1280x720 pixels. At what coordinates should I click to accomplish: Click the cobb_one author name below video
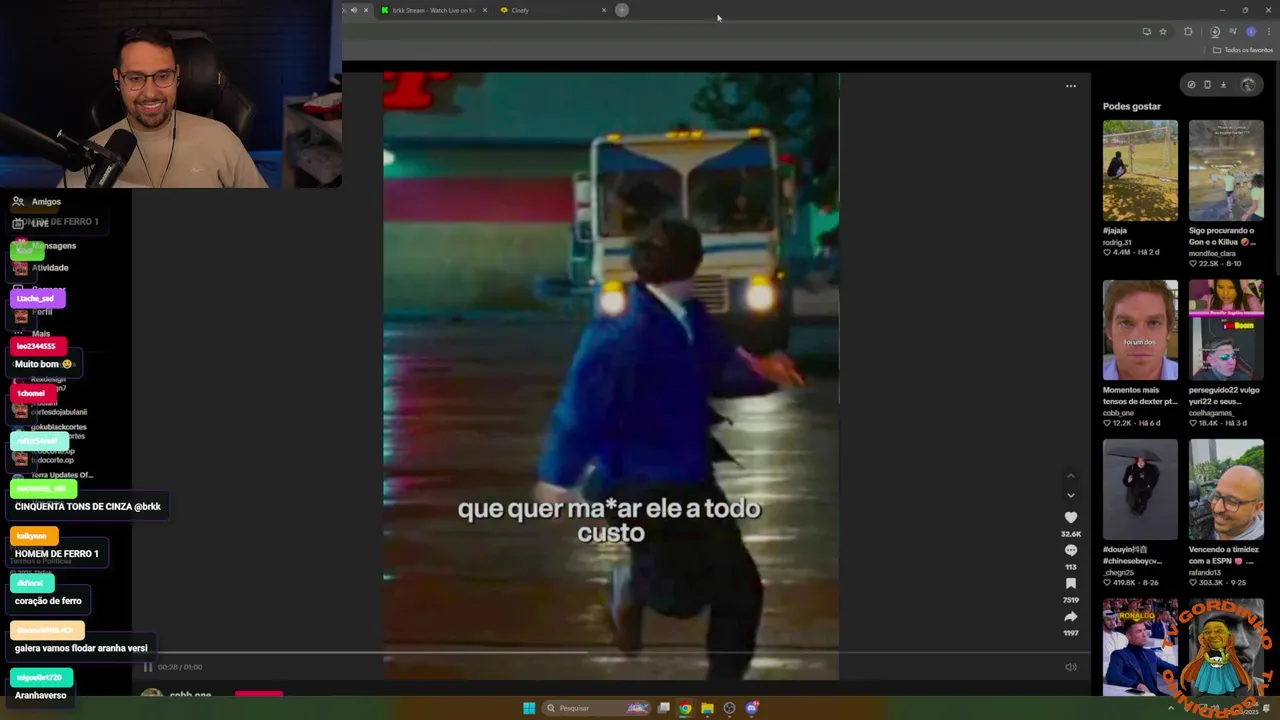190,694
